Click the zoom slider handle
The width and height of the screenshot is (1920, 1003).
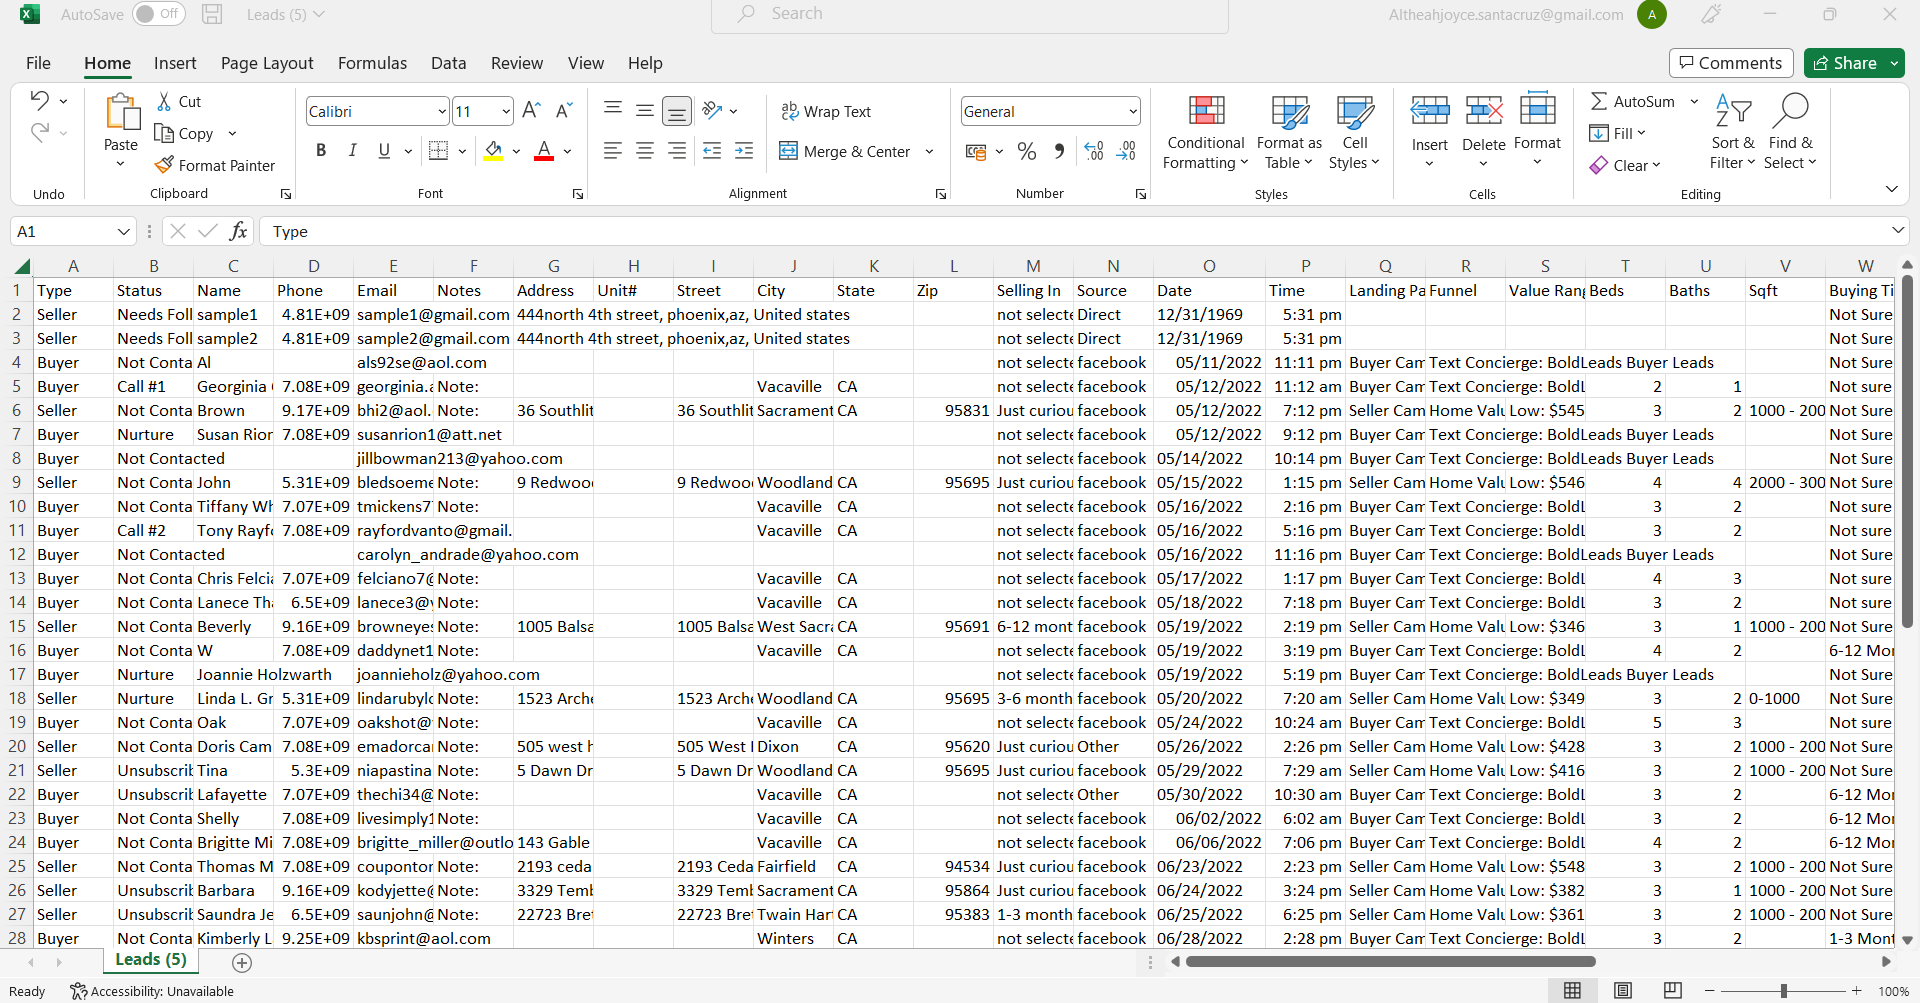(x=1783, y=990)
